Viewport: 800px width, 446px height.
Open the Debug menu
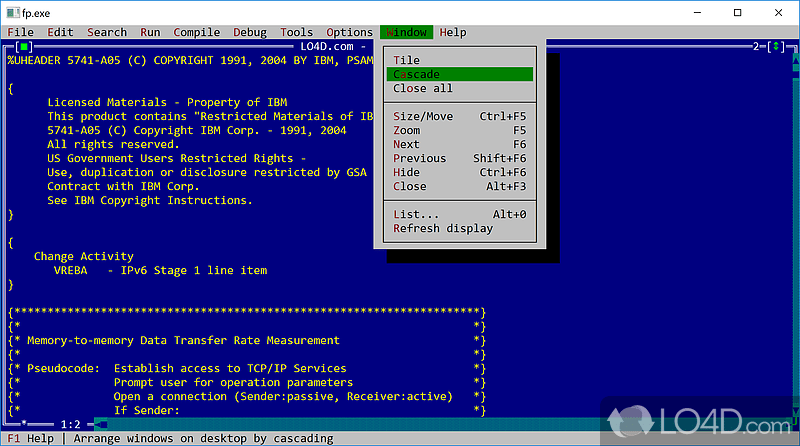[249, 32]
